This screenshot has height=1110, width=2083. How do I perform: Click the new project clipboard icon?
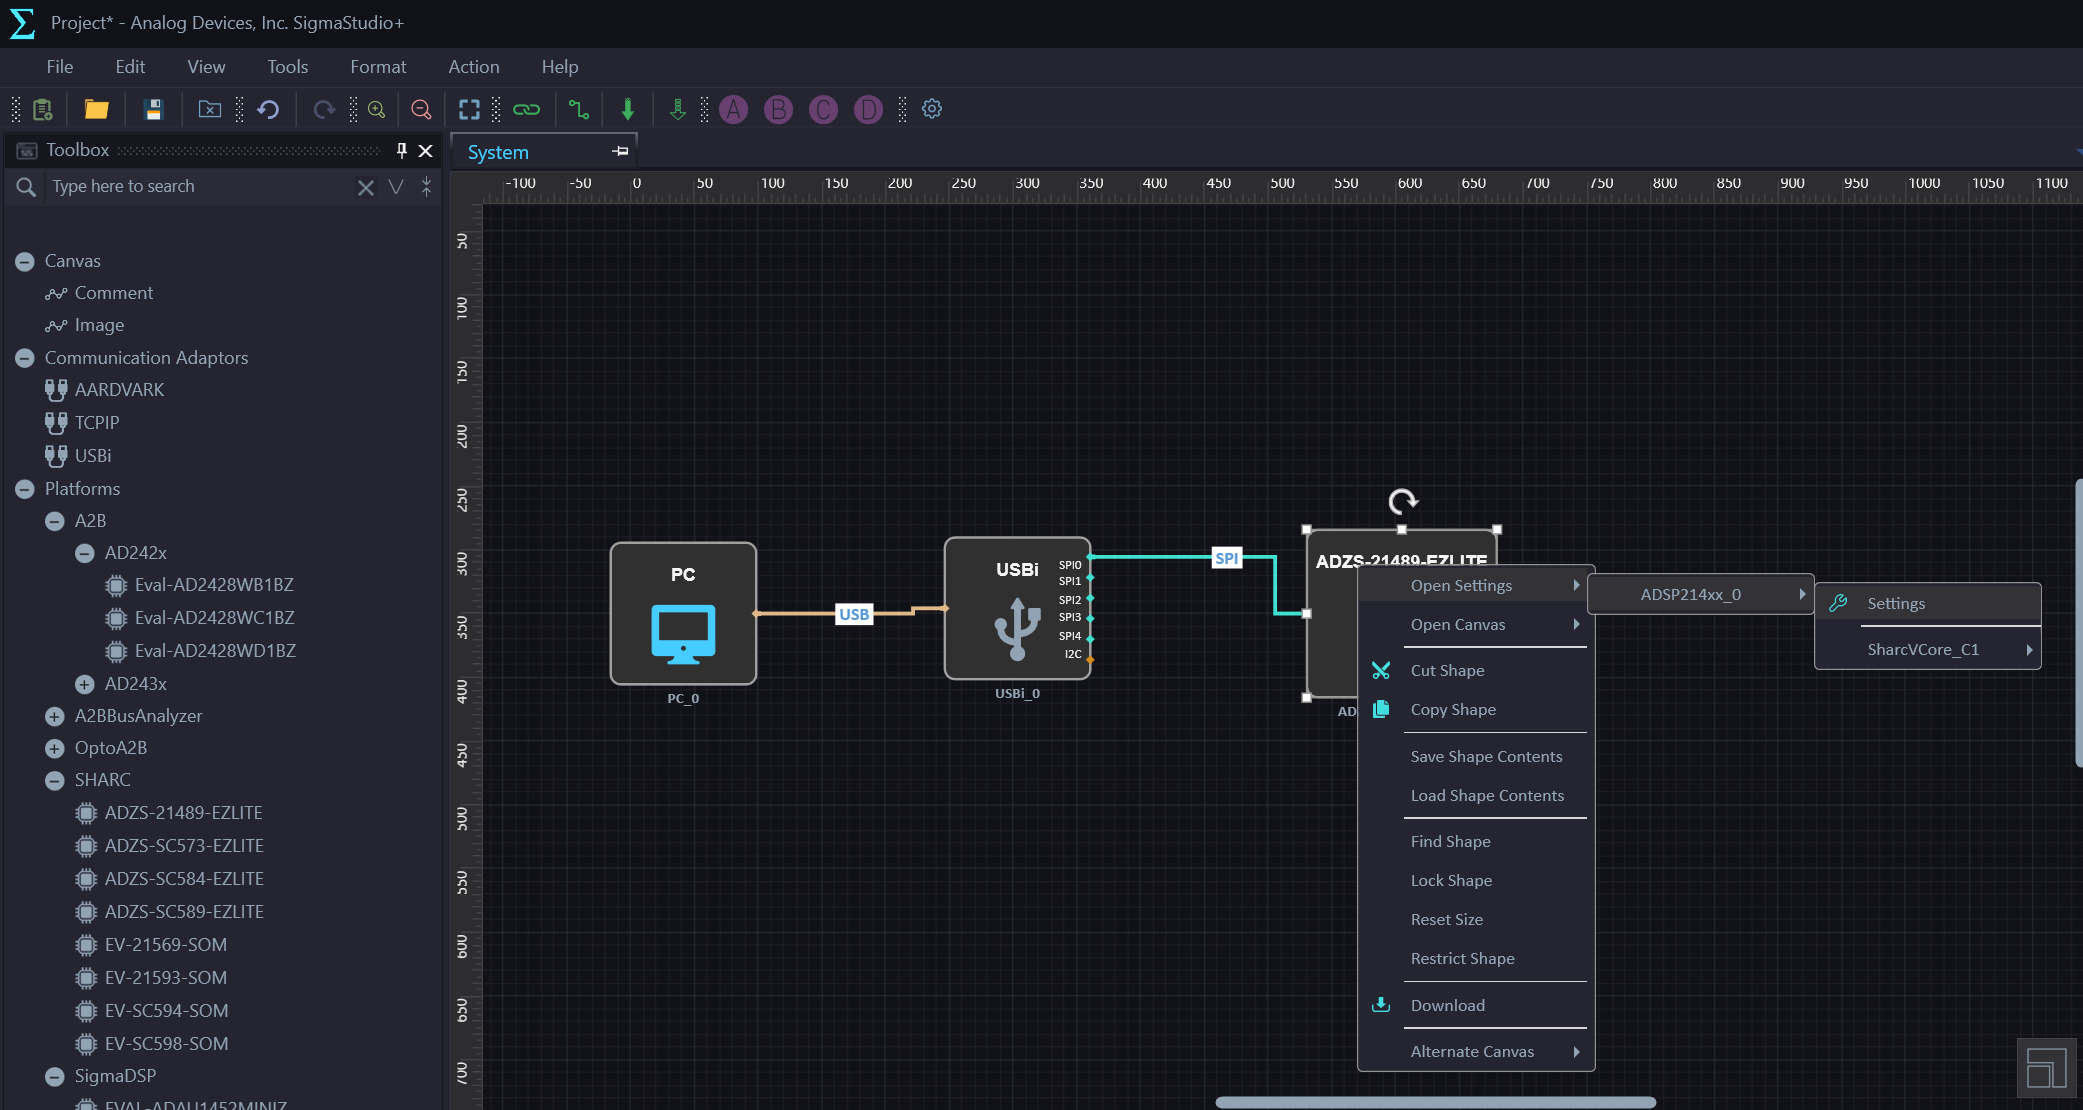[43, 109]
